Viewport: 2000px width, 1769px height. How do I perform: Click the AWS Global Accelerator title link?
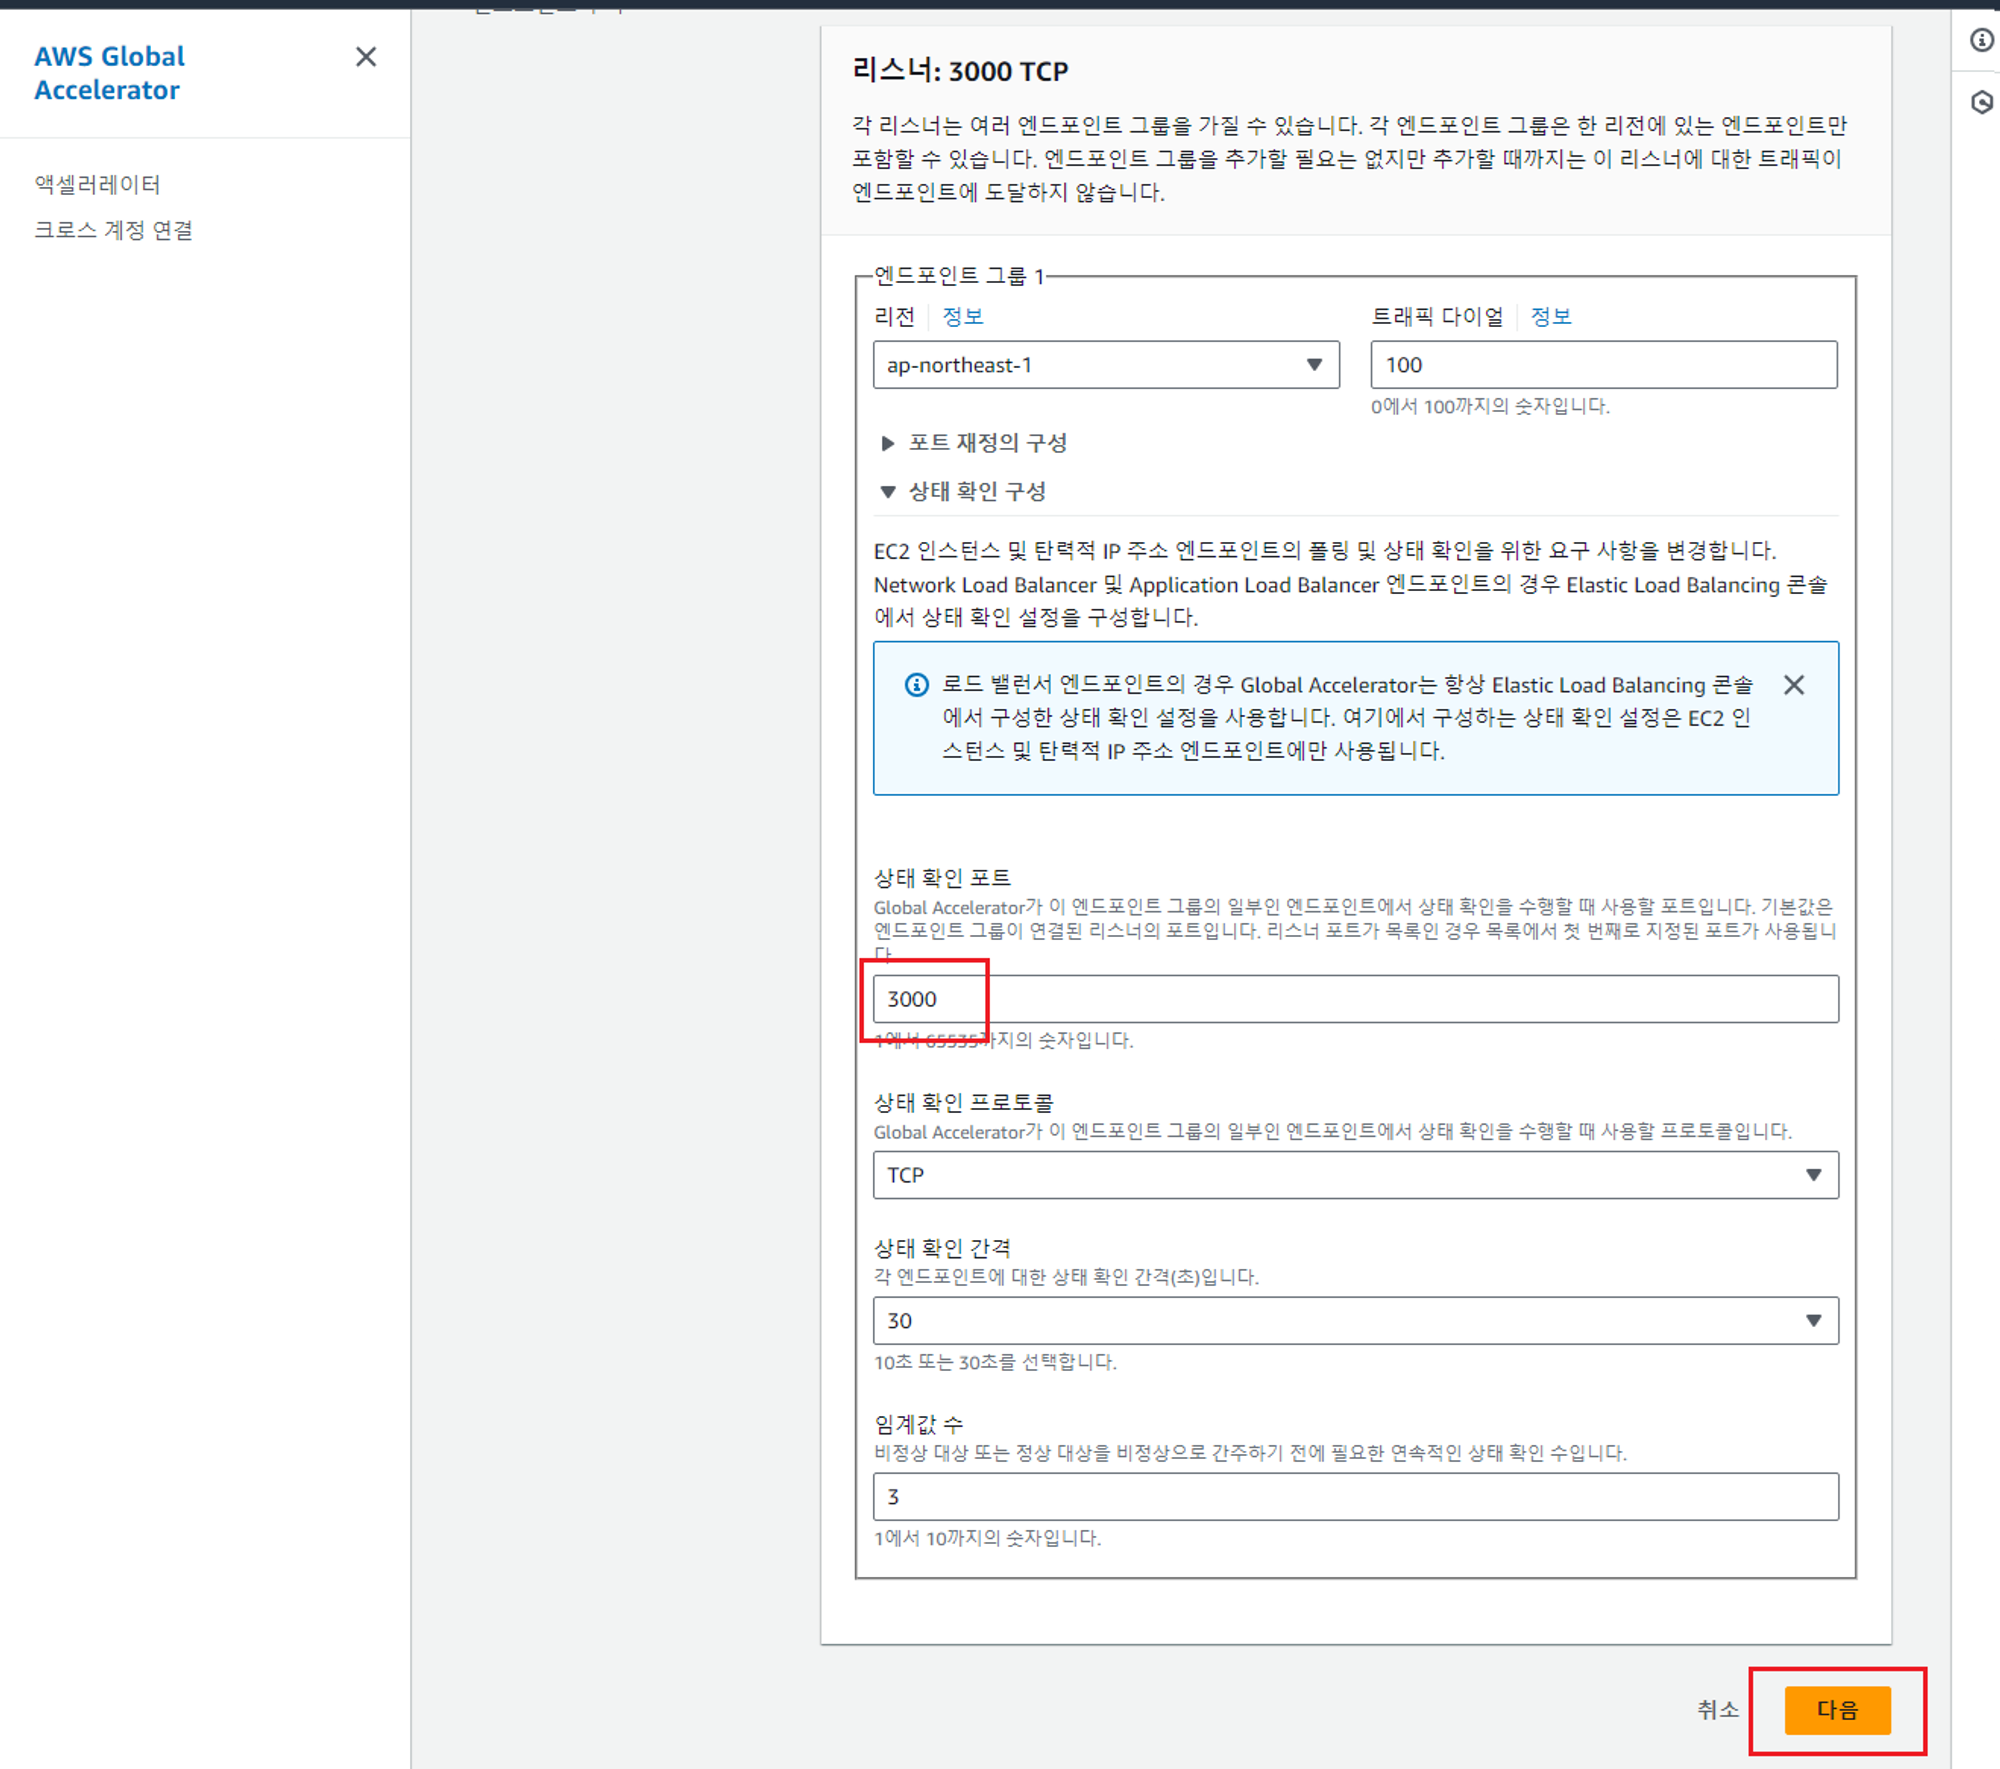[109, 73]
